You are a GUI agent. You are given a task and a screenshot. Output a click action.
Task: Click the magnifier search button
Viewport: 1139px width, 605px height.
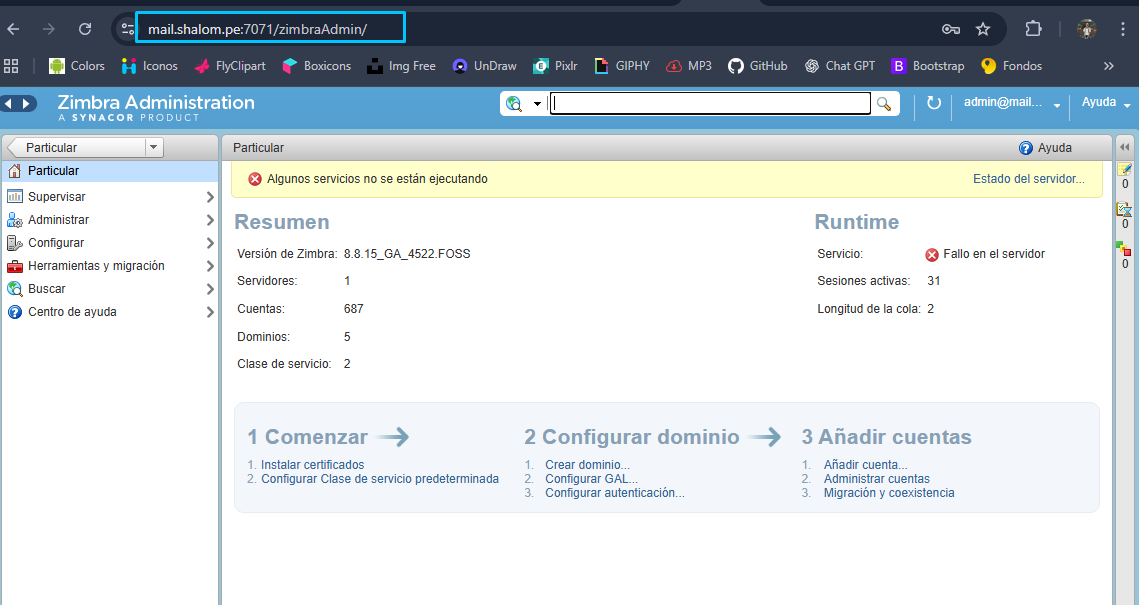pyautogui.click(x=883, y=103)
